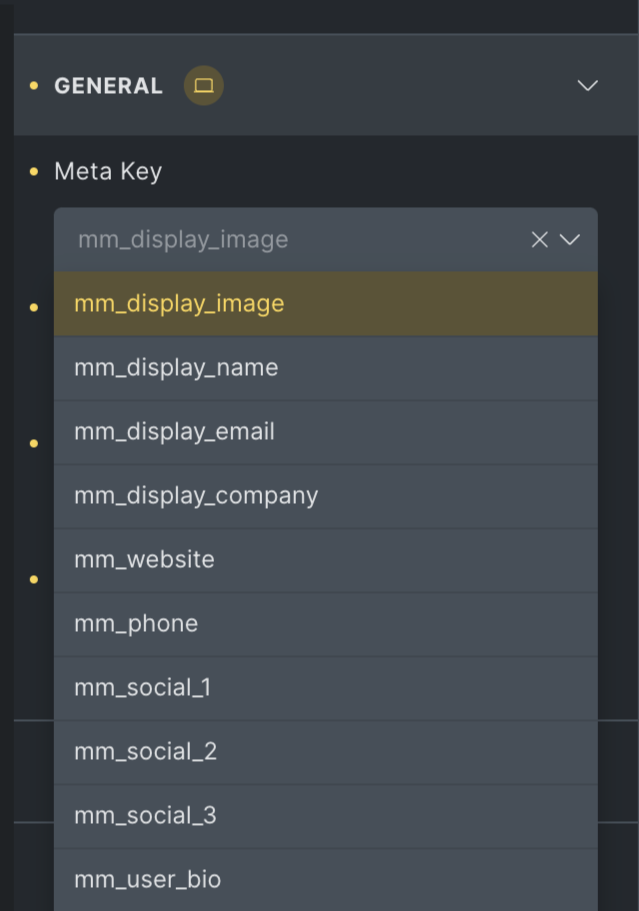Toggle the Meta Key dropdown arrow
The image size is (639, 911).
point(570,240)
